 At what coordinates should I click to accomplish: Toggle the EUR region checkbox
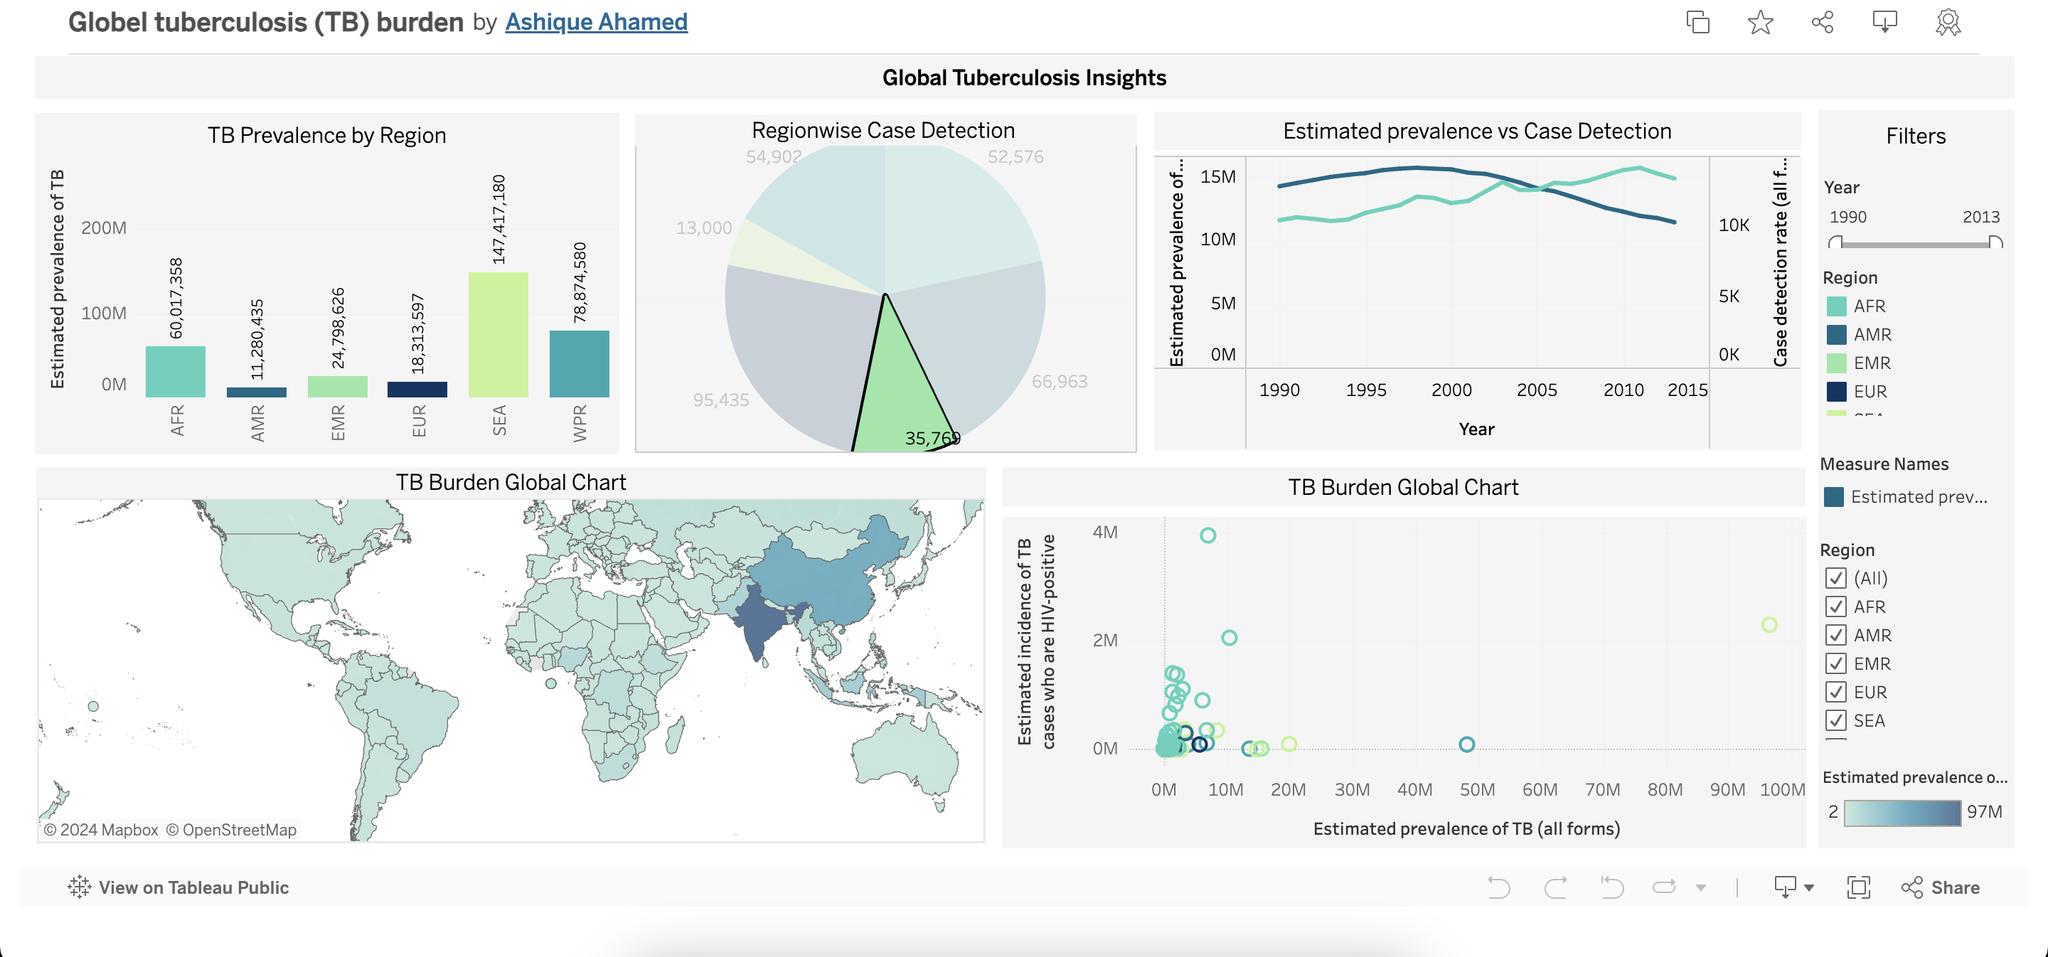click(x=1835, y=692)
